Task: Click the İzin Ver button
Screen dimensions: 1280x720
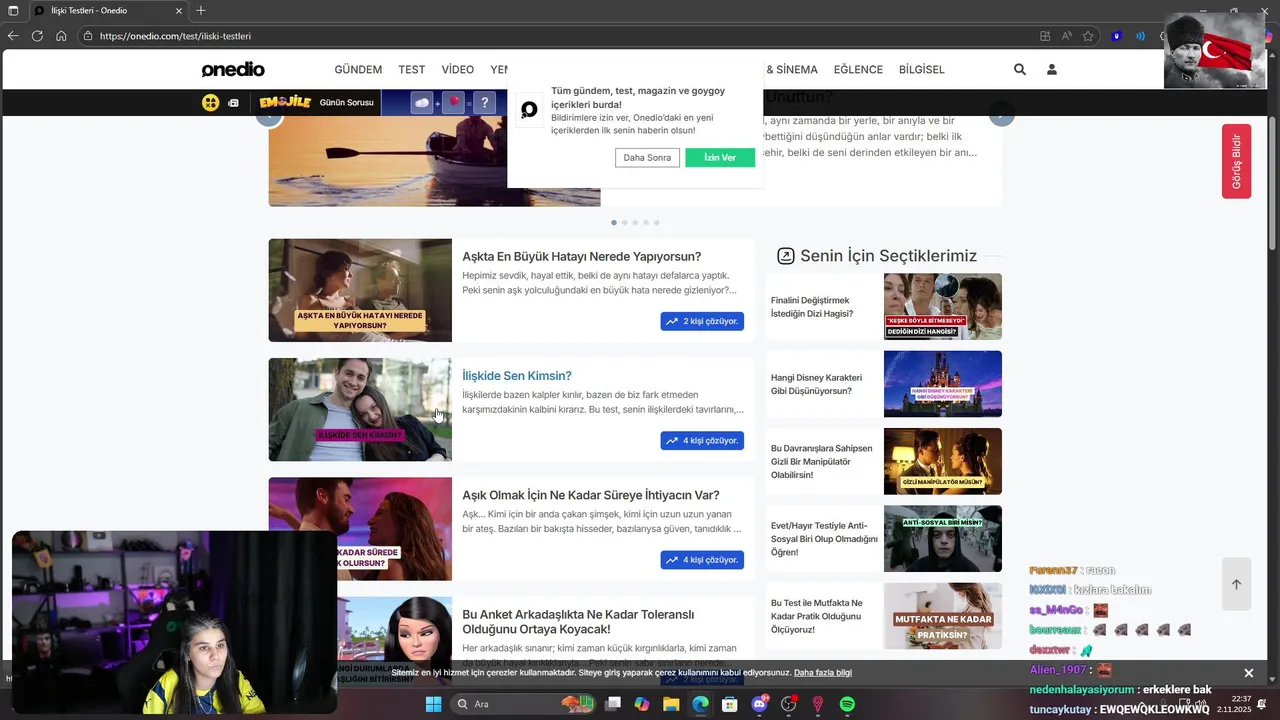Action: pos(720,157)
